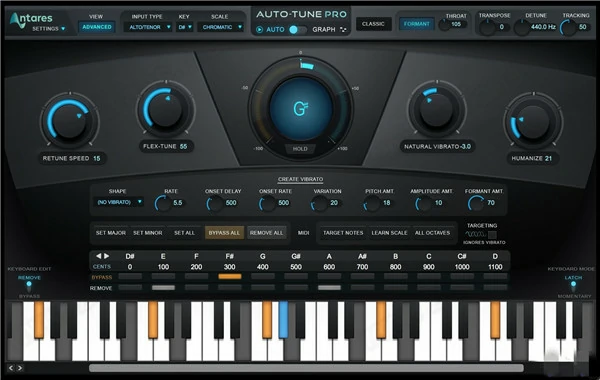Enable Classic mode
Screen dimensions: 600x380
point(373,24)
